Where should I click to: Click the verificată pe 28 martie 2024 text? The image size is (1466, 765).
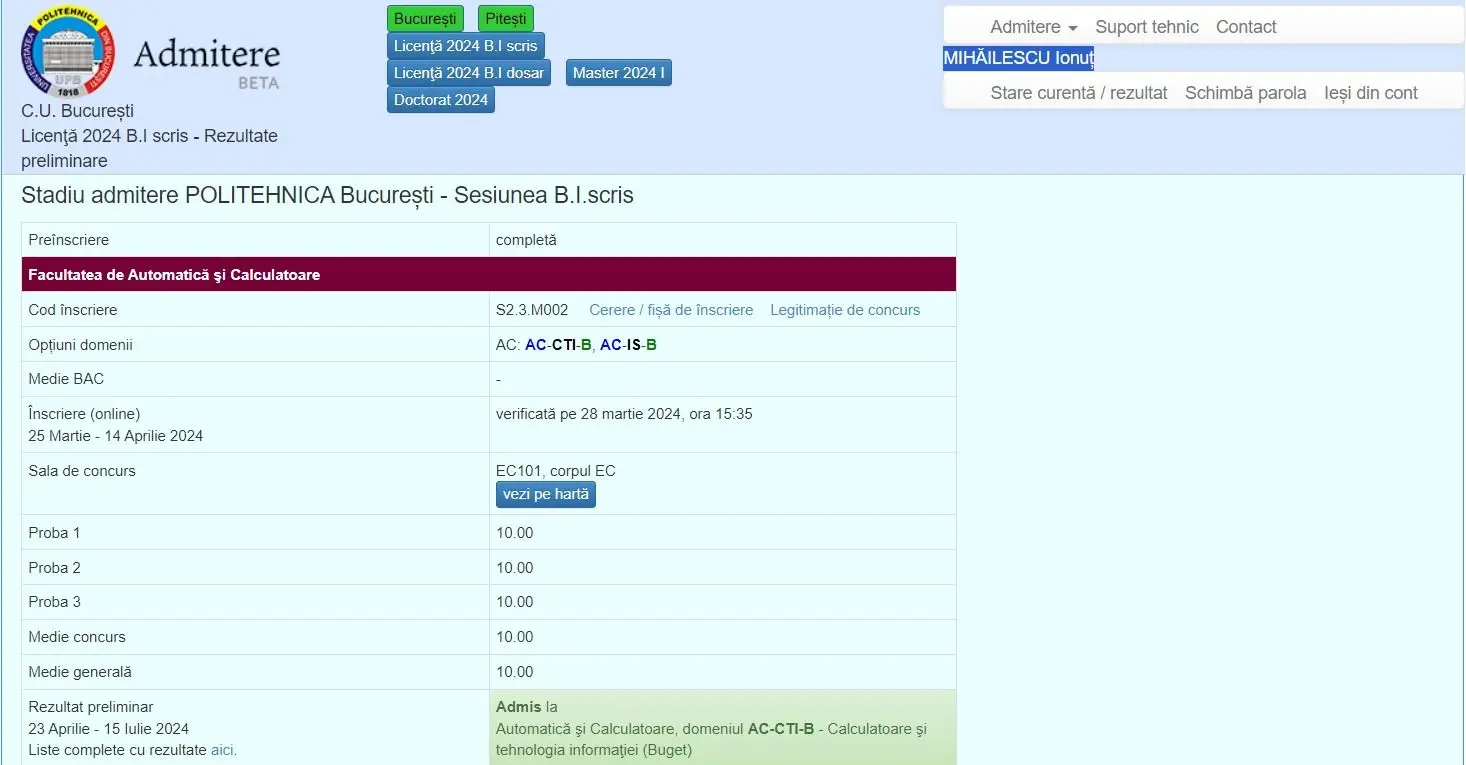click(x=624, y=414)
